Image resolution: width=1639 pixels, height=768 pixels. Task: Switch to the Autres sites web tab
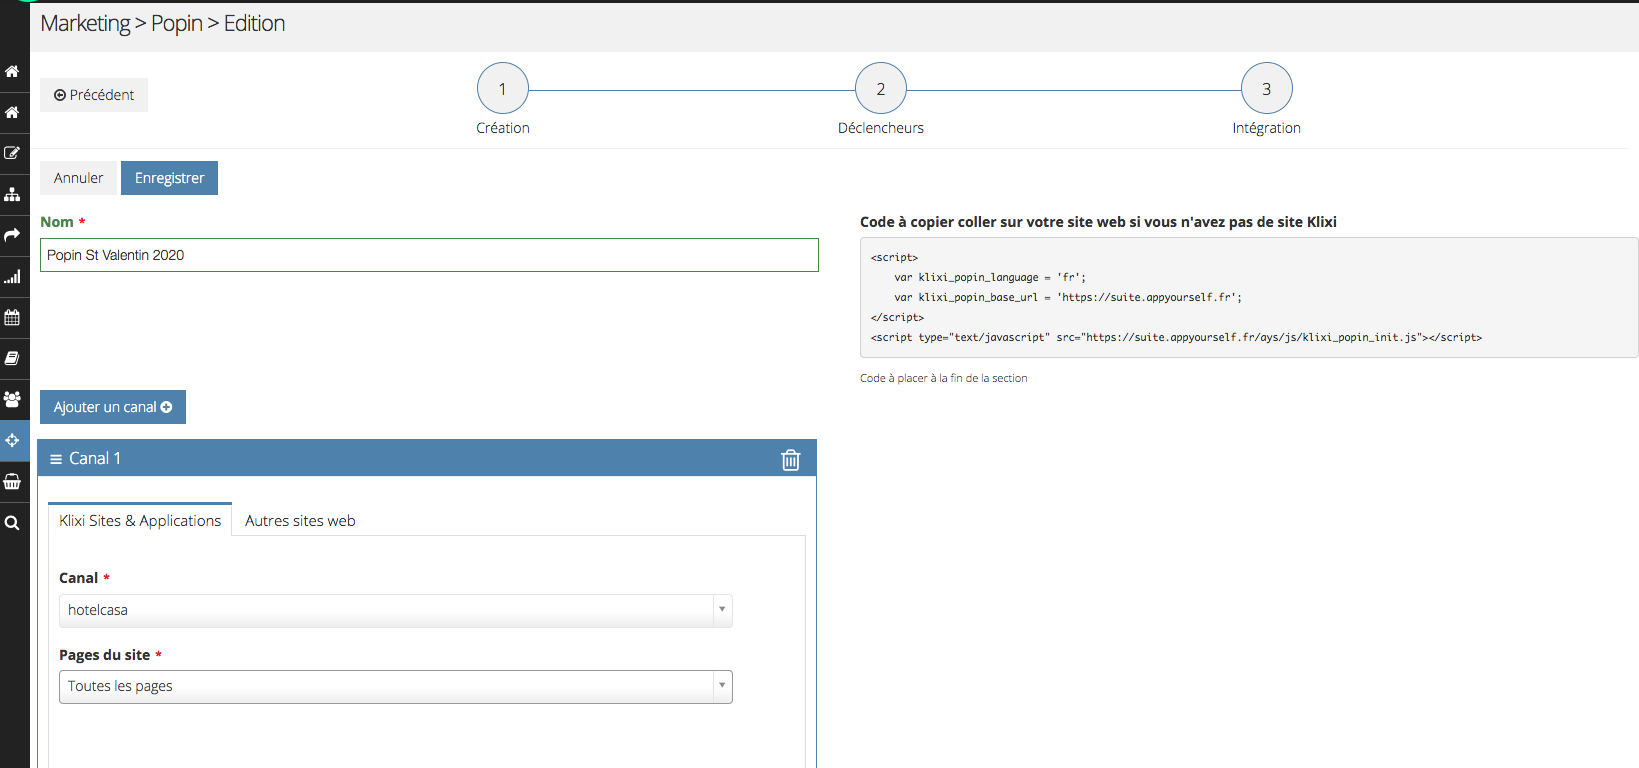click(300, 520)
